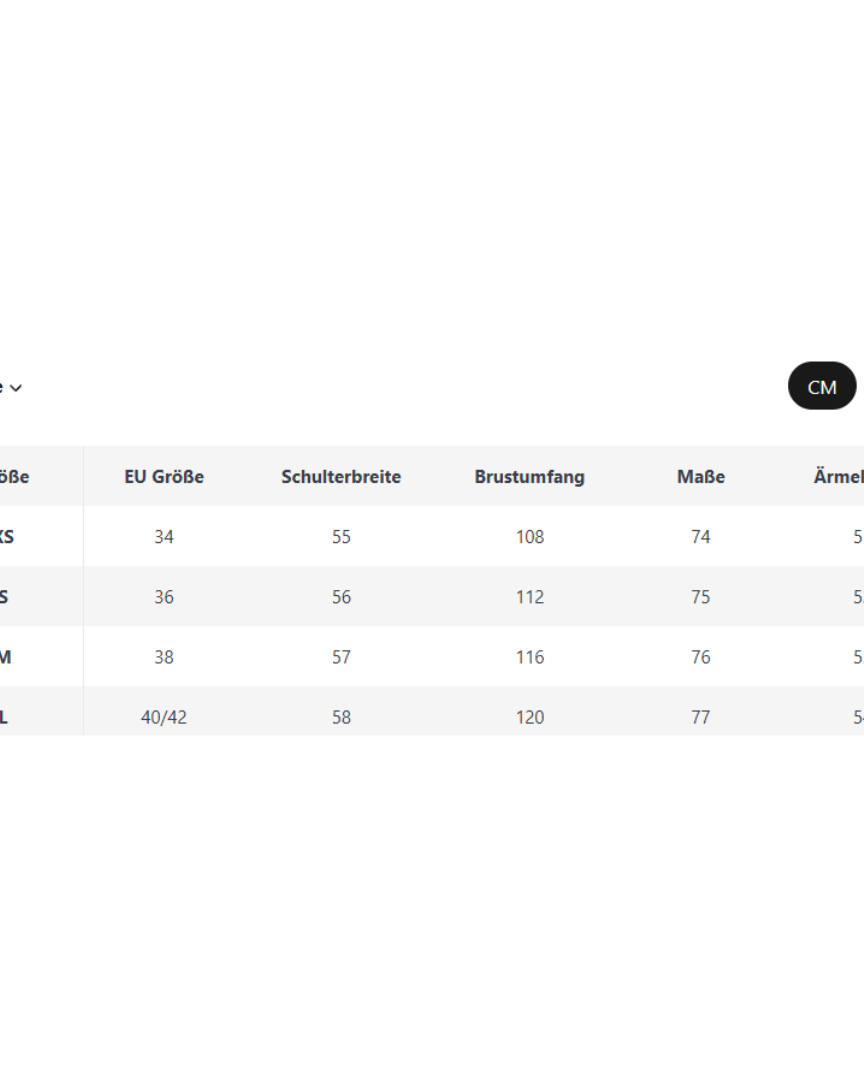
Task: Select EU size 36 cell
Action: tap(164, 597)
